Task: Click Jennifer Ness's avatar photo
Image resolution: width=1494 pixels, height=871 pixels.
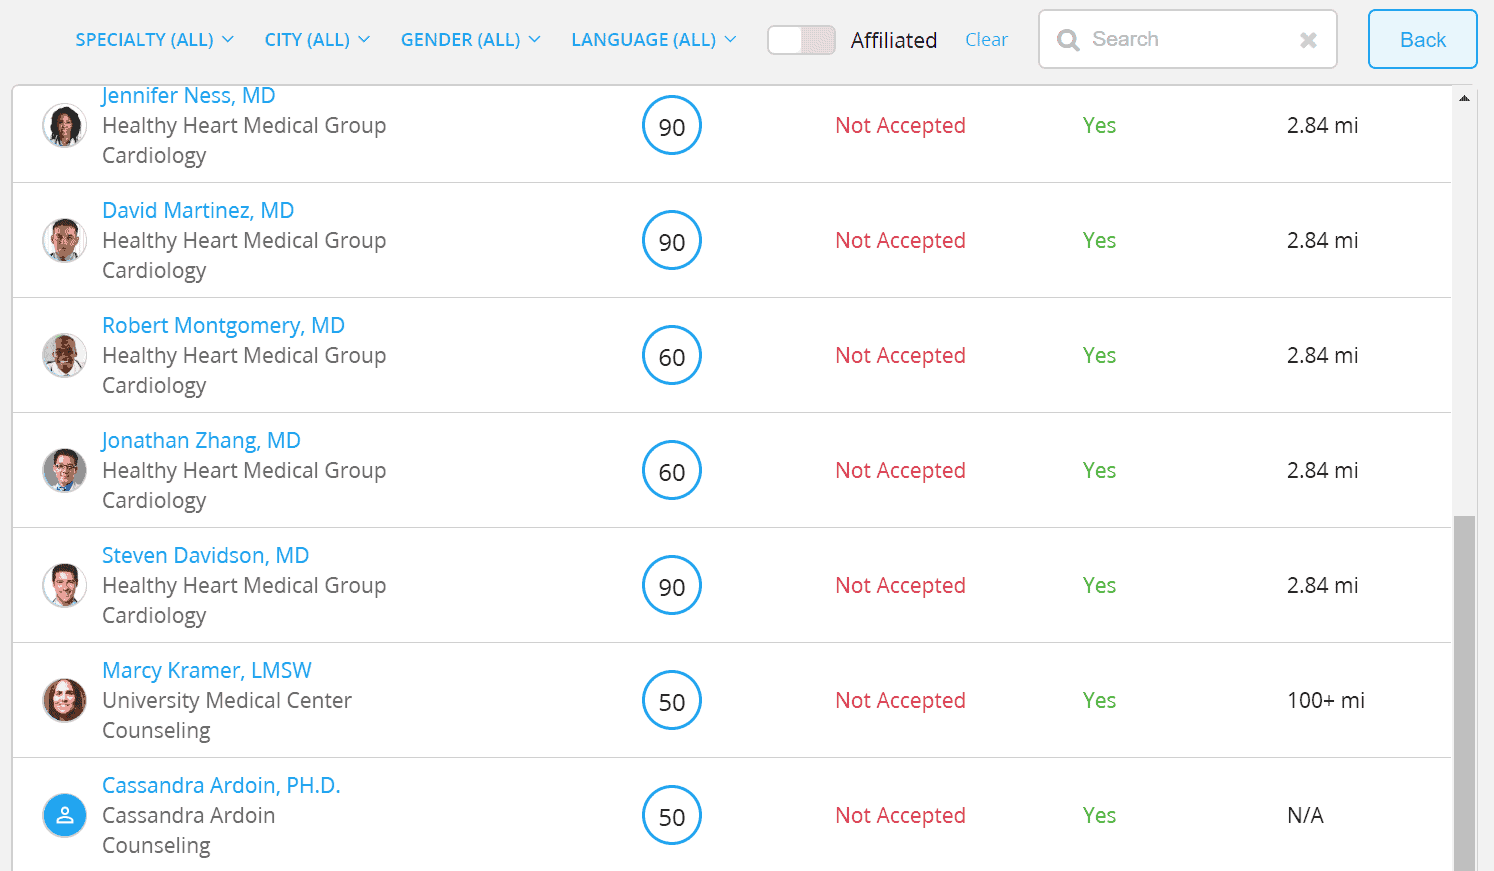Action: click(x=64, y=126)
